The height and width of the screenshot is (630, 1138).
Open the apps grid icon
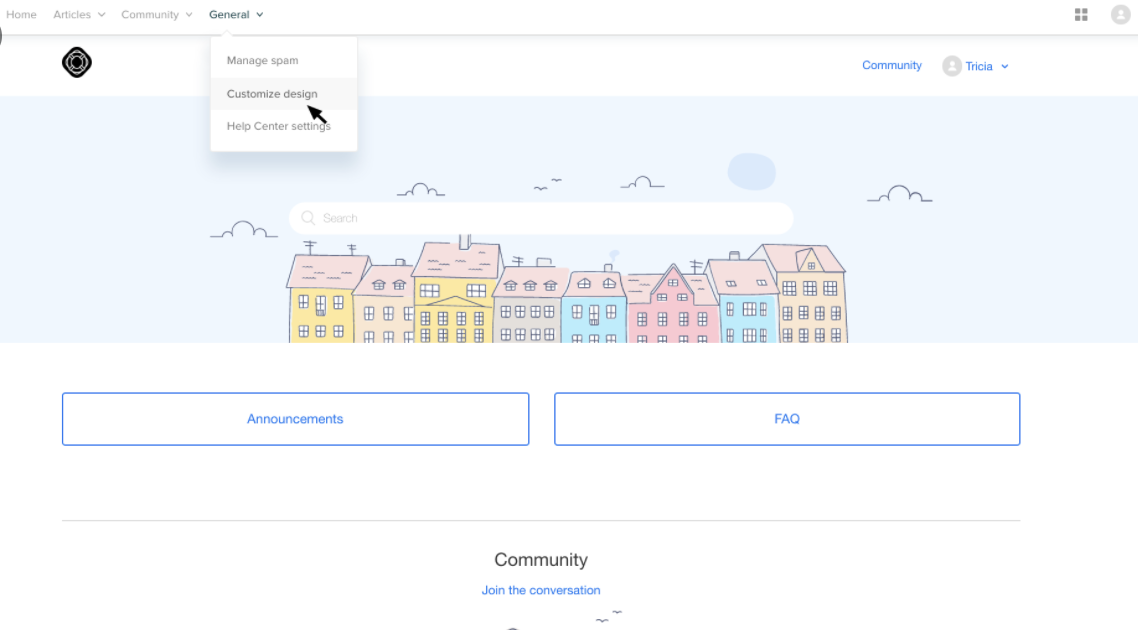pos(1081,15)
